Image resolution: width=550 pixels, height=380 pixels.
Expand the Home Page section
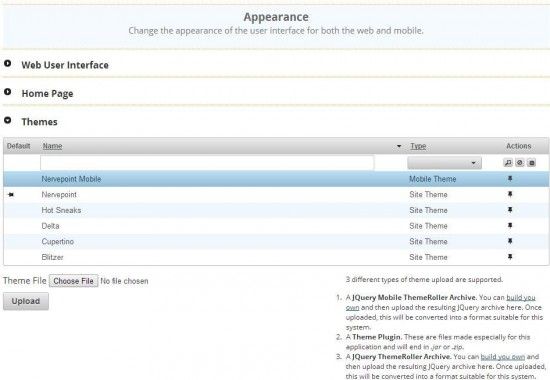[7, 92]
